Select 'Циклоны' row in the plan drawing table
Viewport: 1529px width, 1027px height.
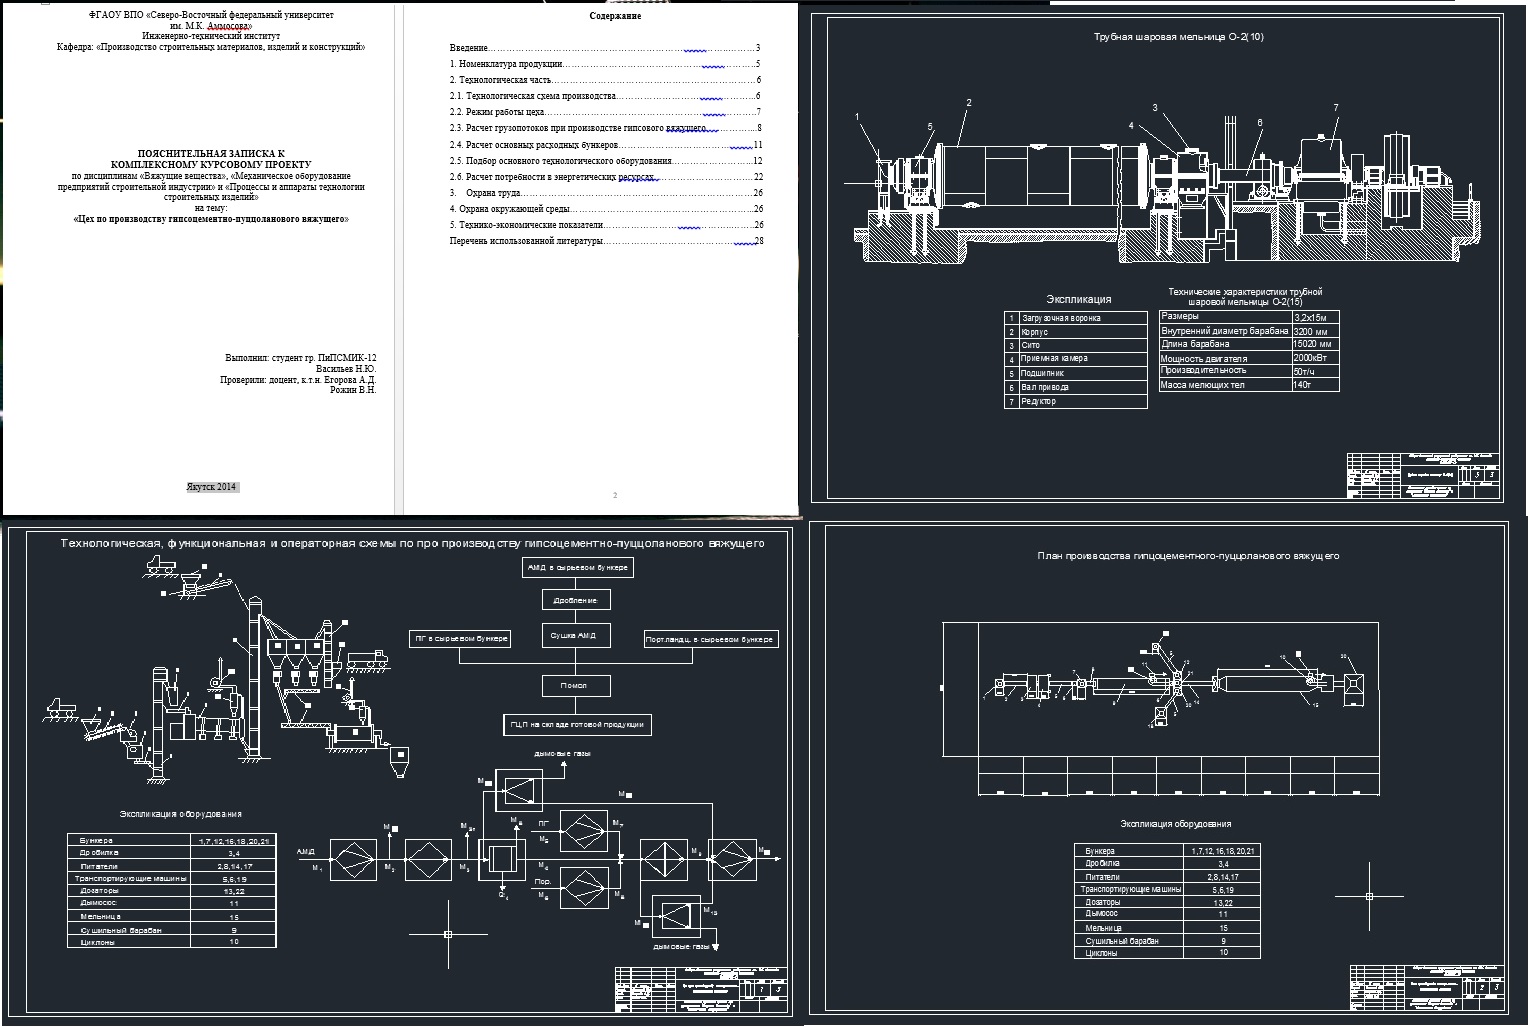pos(1168,953)
